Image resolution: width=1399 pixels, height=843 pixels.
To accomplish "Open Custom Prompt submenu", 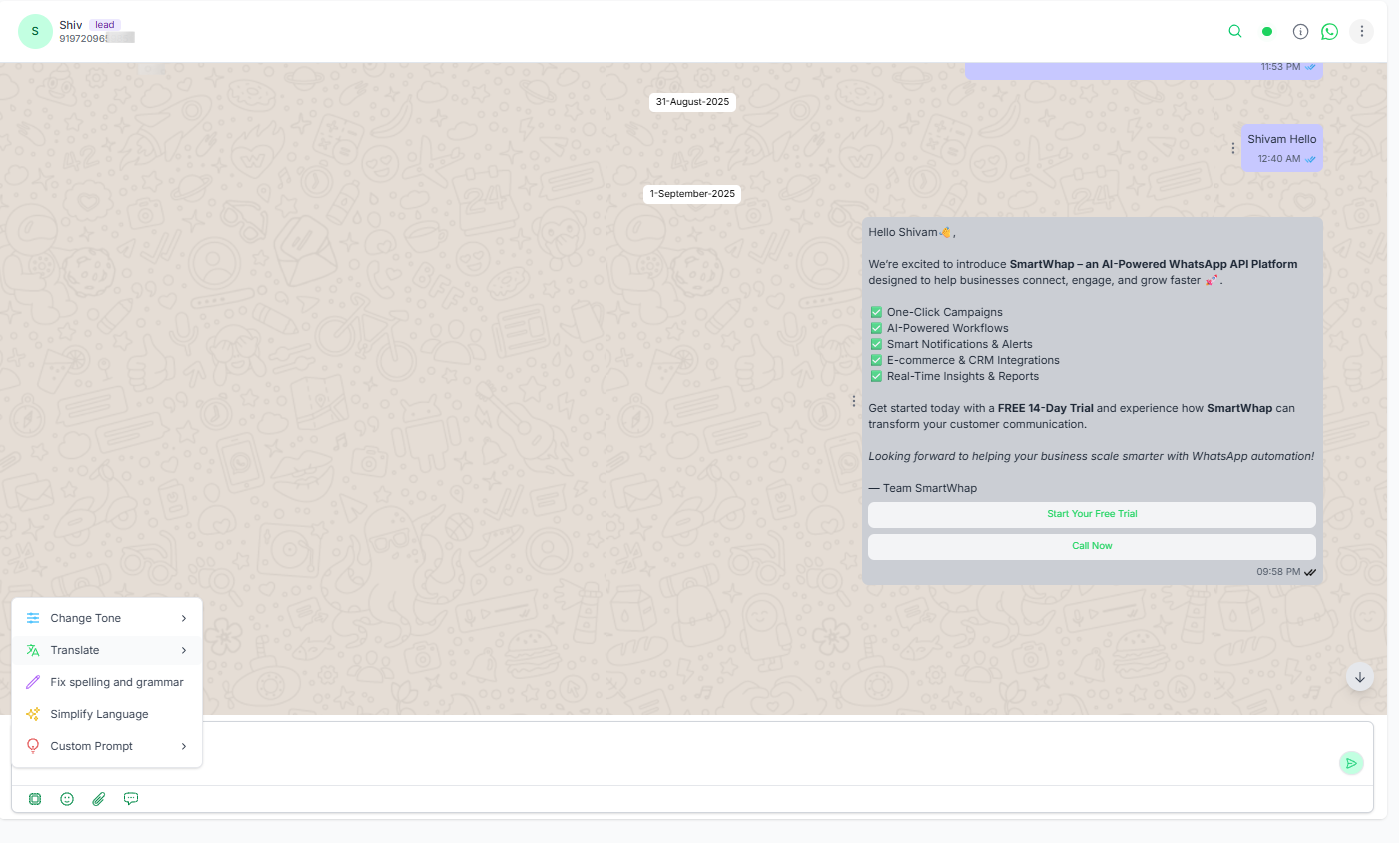I will (x=107, y=746).
